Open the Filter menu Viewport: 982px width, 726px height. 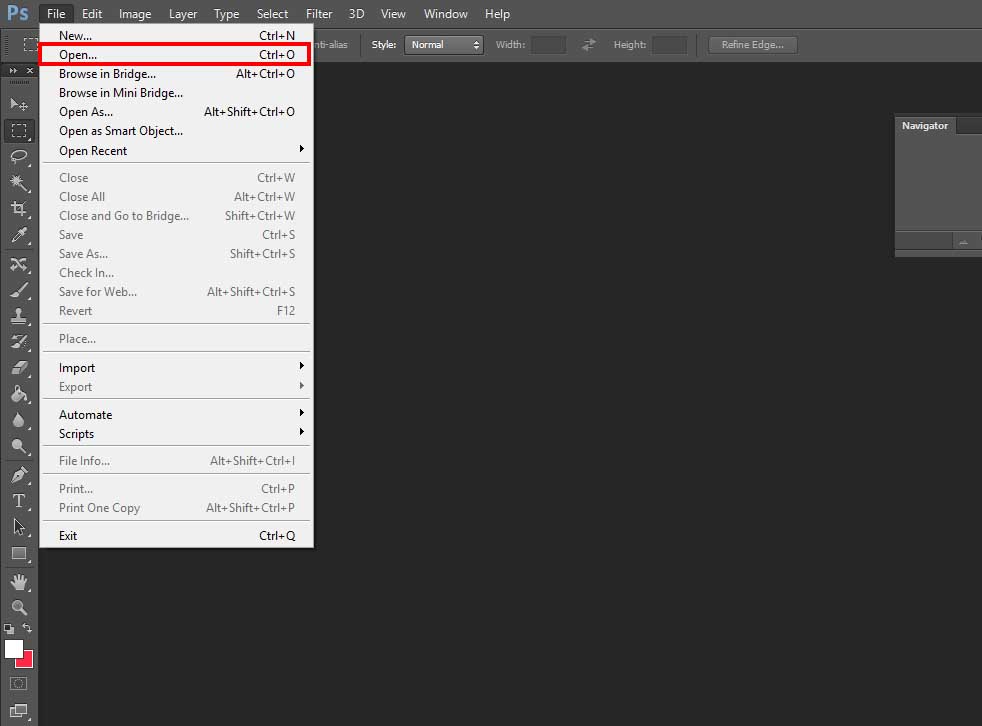319,14
